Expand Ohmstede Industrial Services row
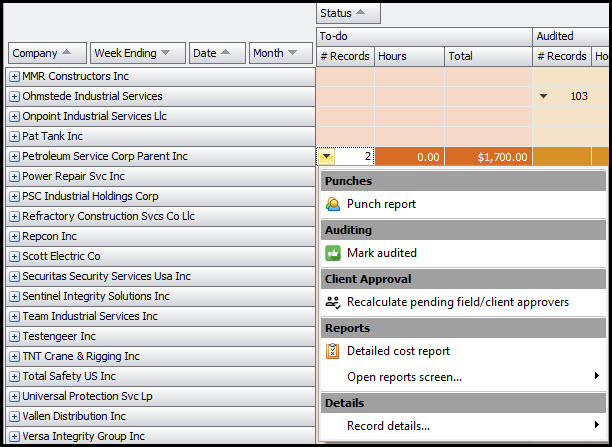Image resolution: width=612 pixels, height=447 pixels. [14, 96]
